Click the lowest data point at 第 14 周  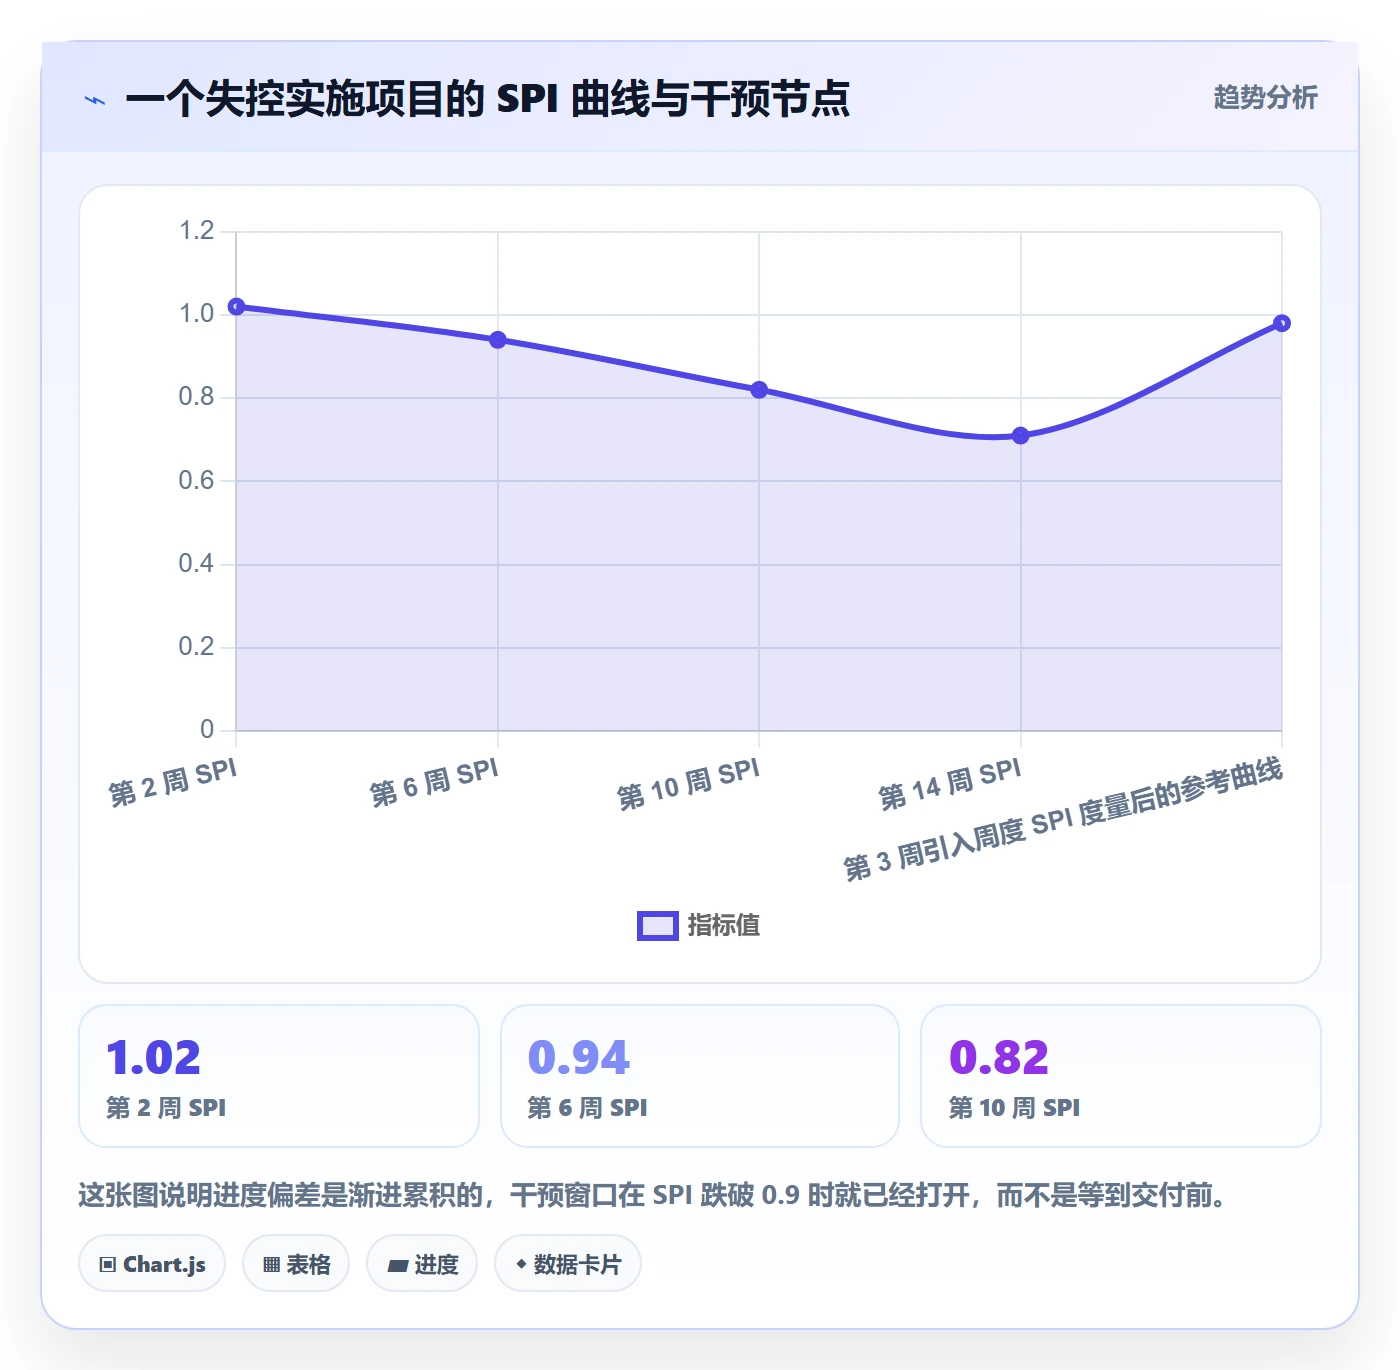tap(1020, 436)
